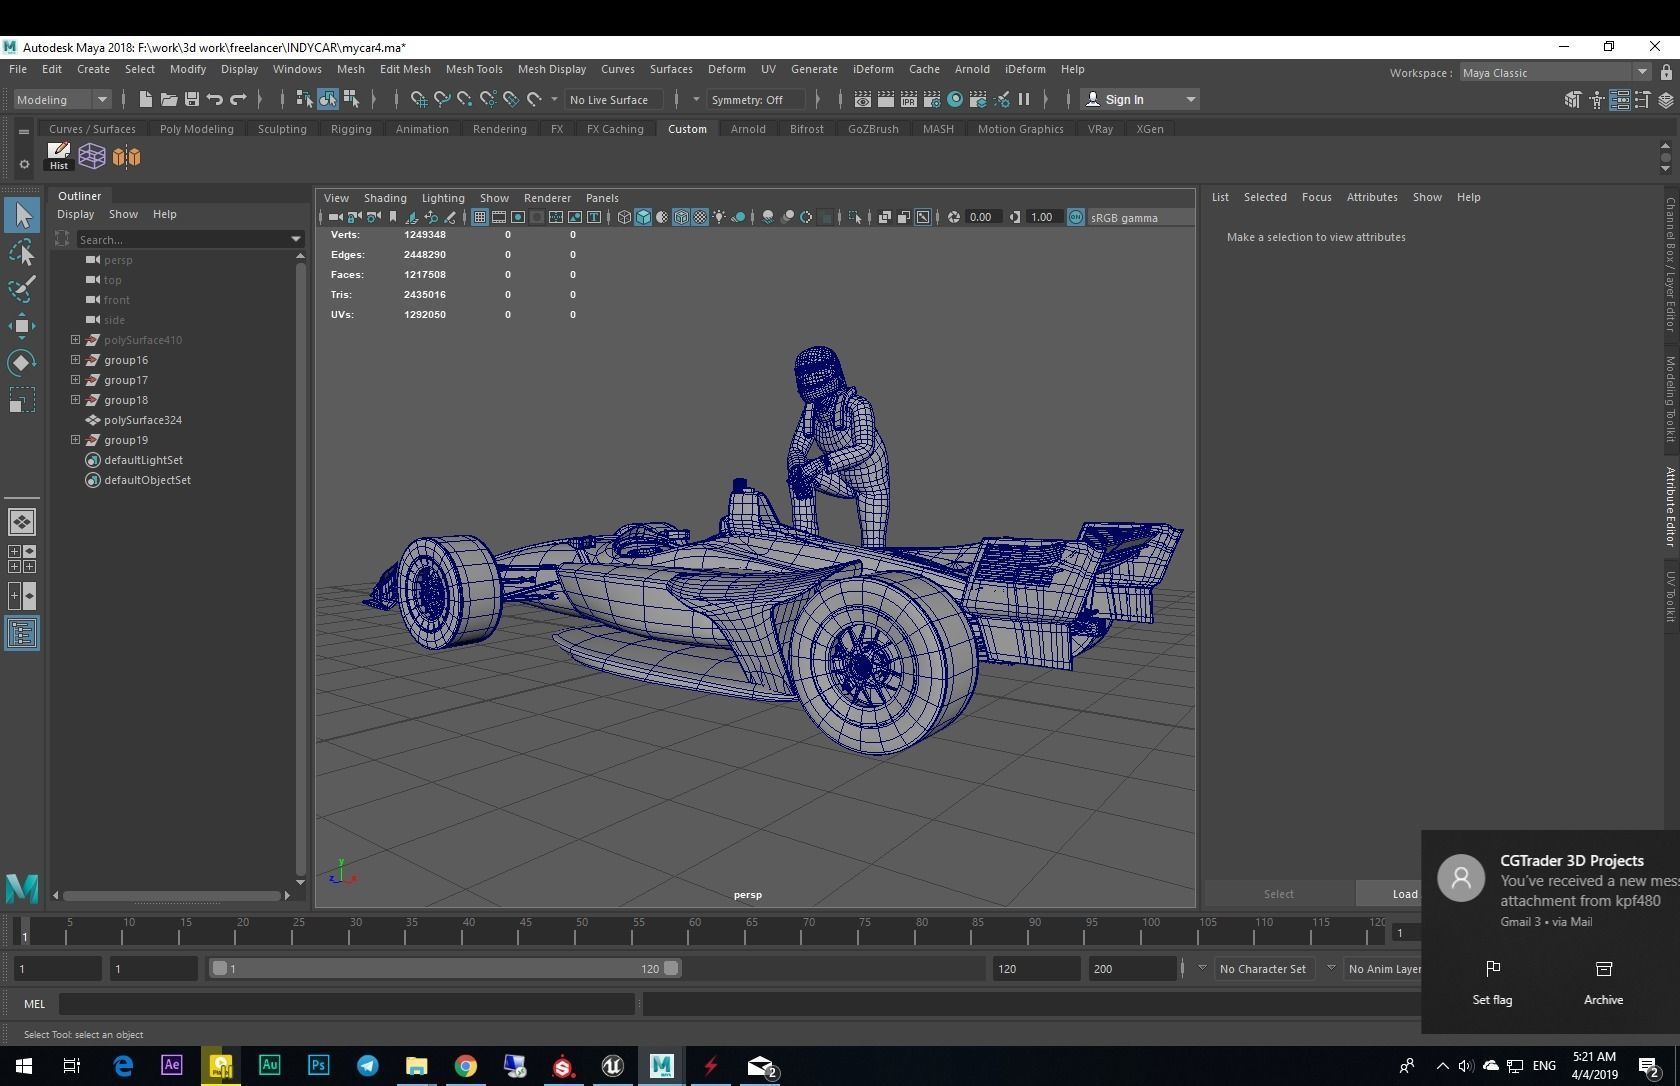Toggle smooth shade all cube icon
Image resolution: width=1680 pixels, height=1086 pixels.
[x=643, y=217]
